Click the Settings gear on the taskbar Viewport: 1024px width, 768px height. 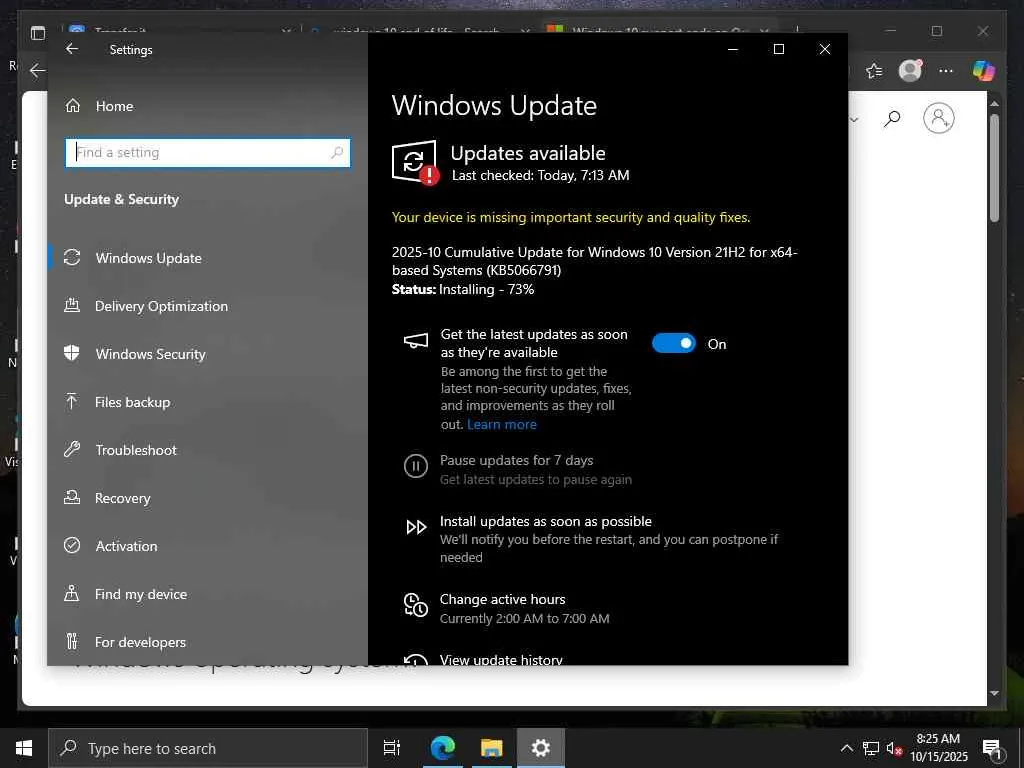[541, 748]
